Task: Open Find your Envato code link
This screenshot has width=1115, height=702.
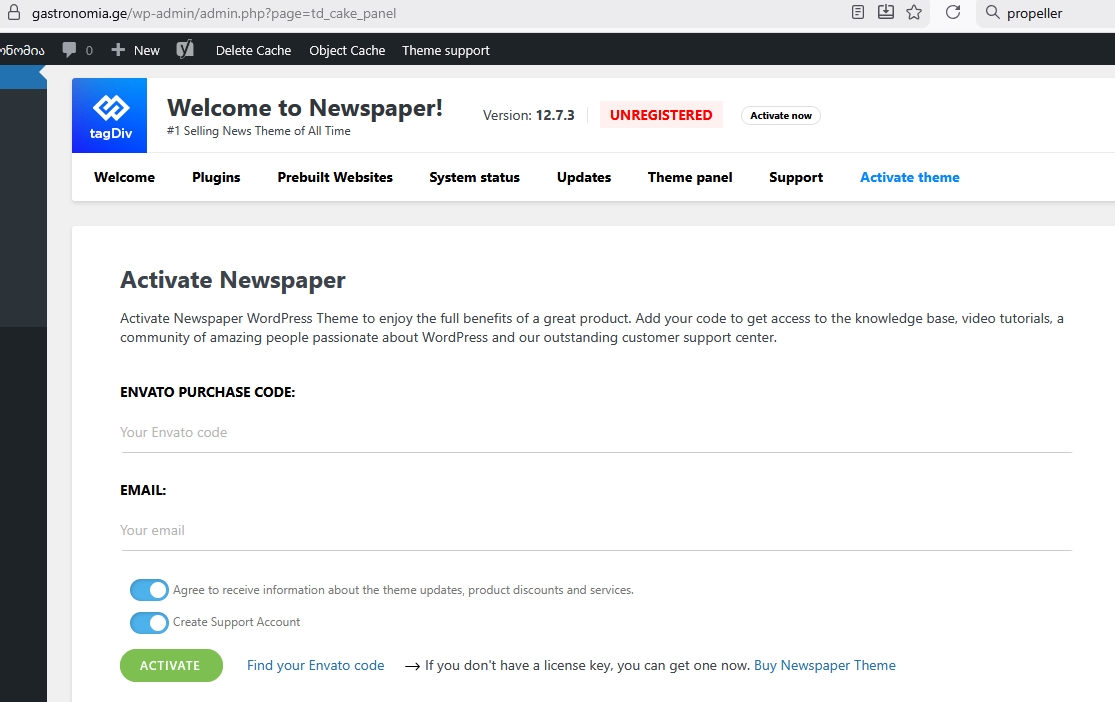Action: click(316, 665)
